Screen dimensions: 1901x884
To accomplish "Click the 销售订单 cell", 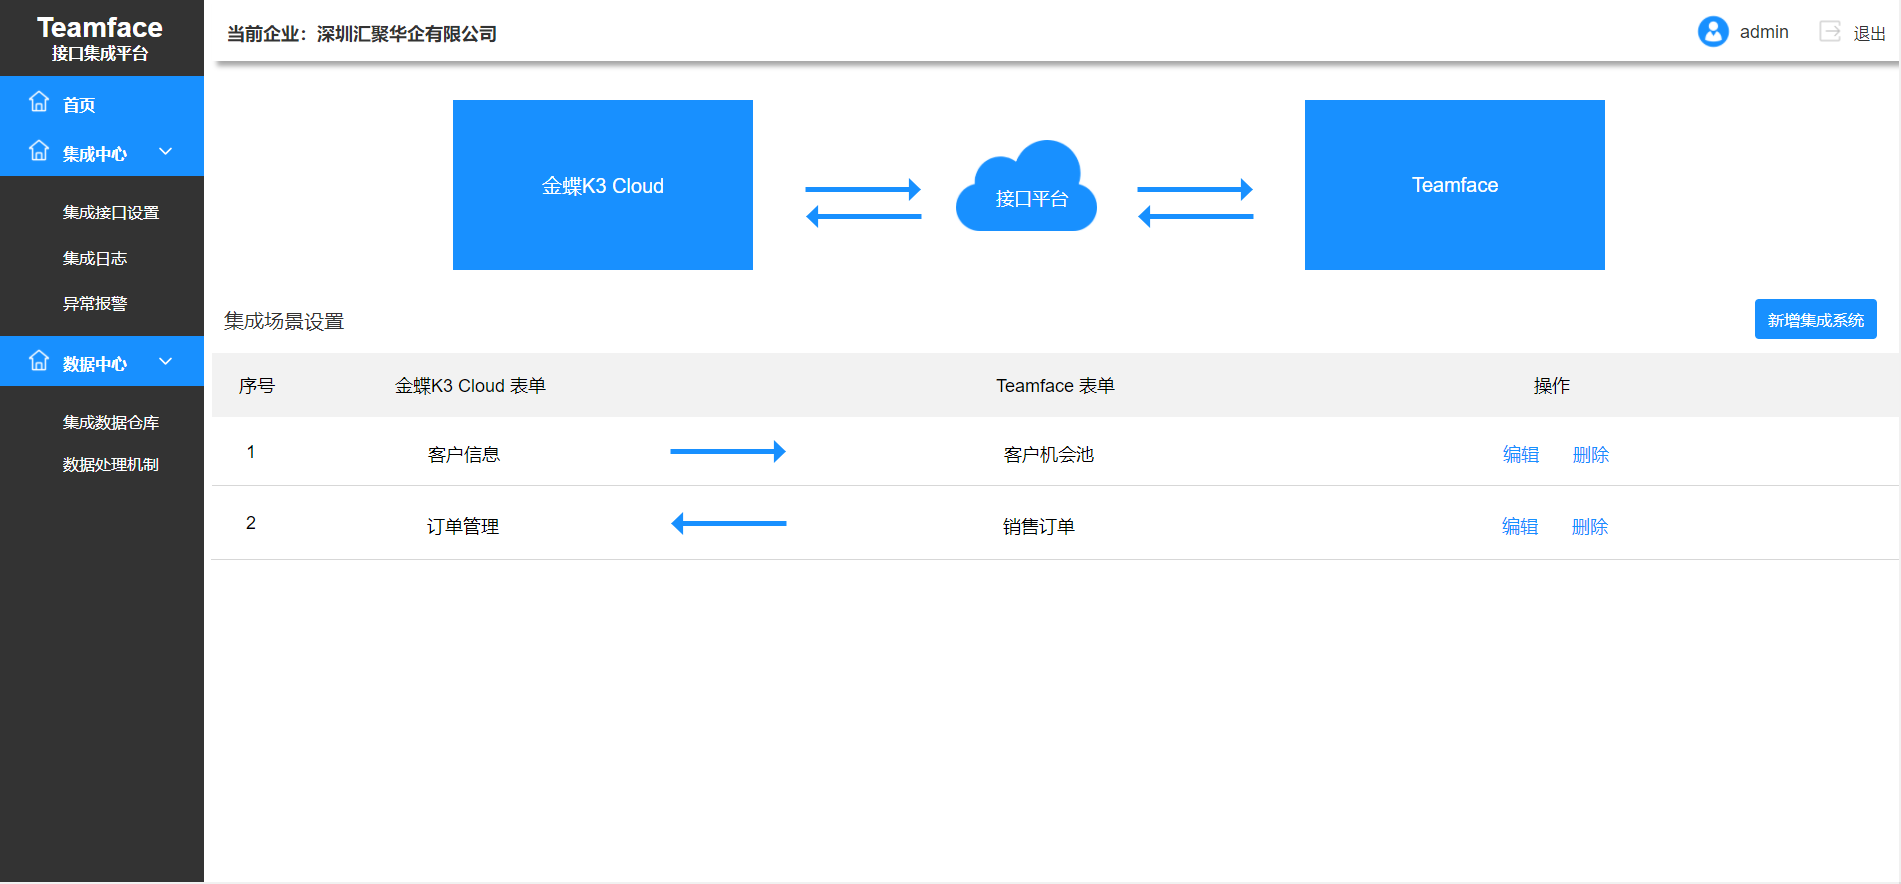I will click(1039, 527).
